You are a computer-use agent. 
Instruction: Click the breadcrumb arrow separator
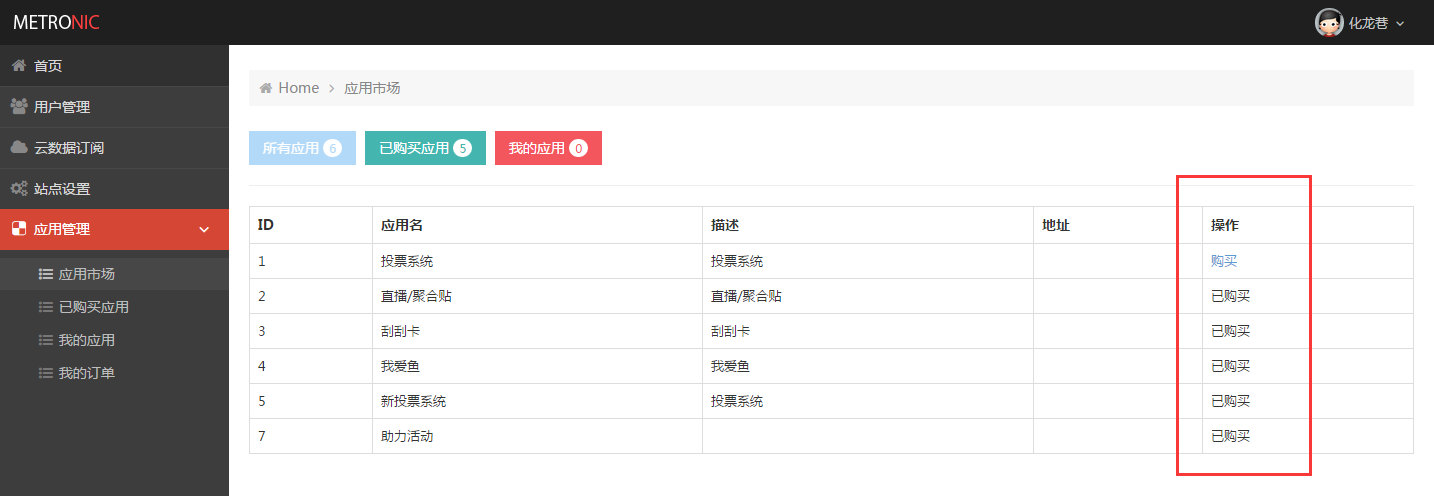(x=331, y=88)
